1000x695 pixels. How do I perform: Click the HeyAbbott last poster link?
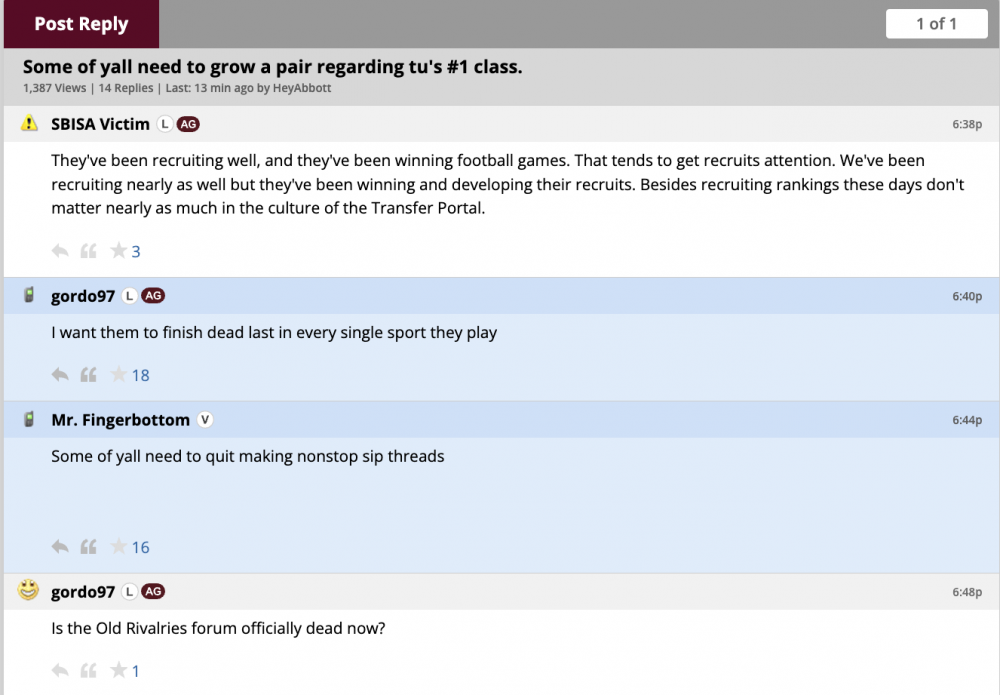click(x=302, y=88)
